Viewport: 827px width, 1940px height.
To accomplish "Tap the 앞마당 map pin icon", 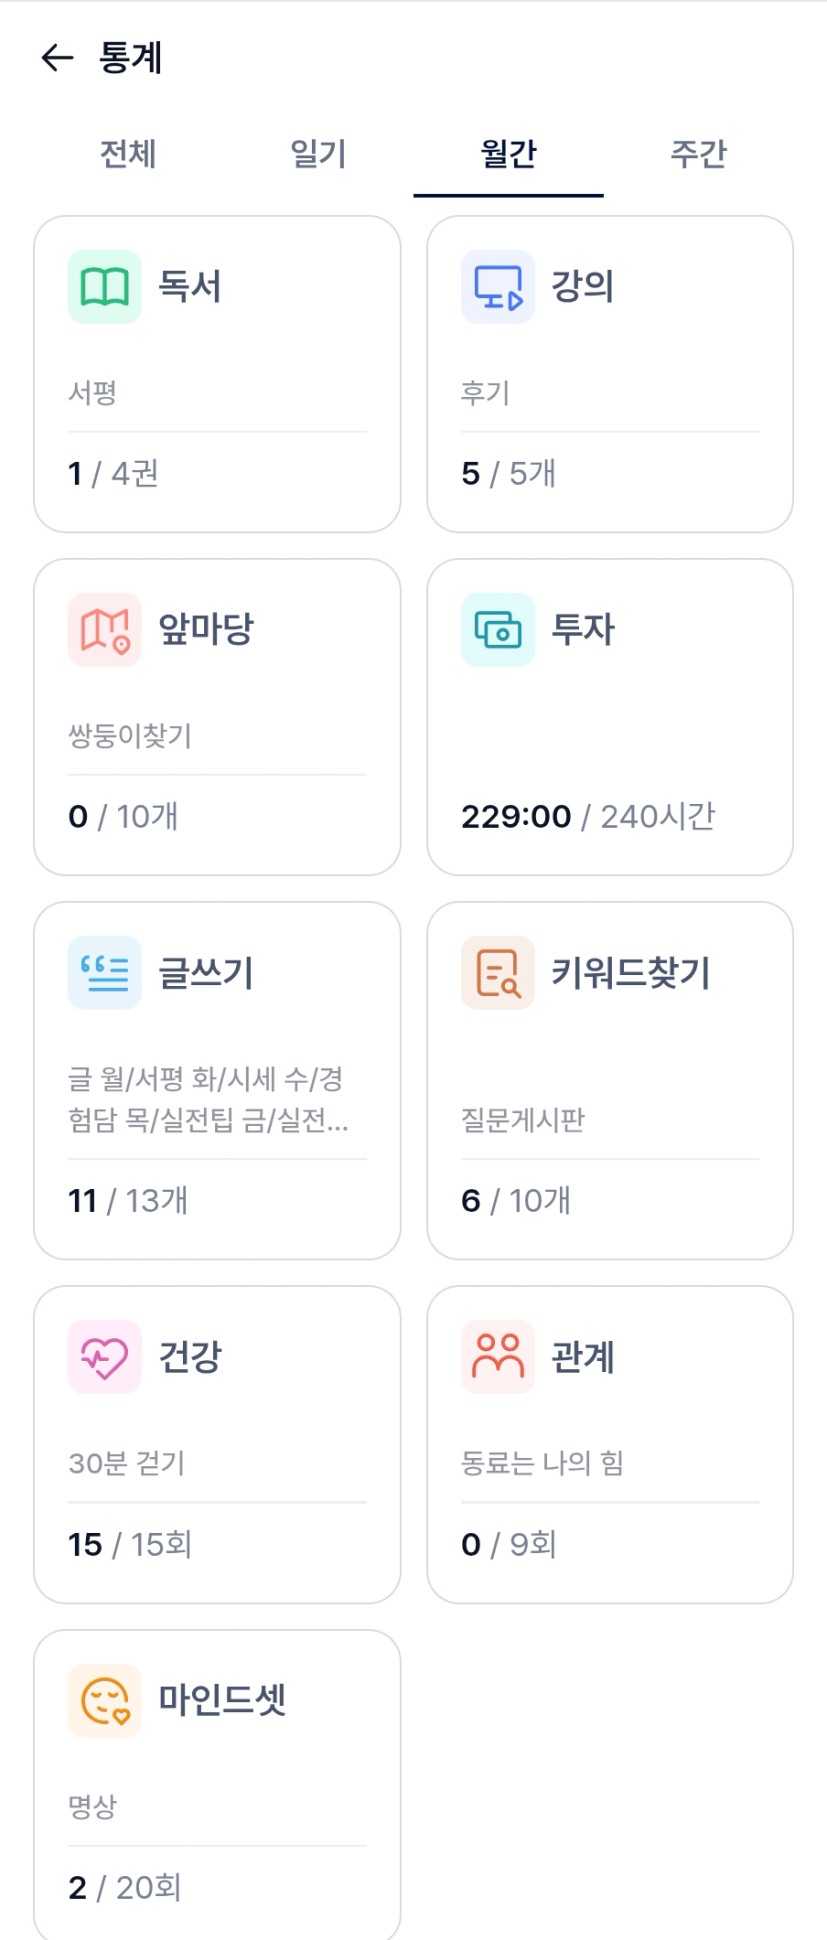I will 104,630.
